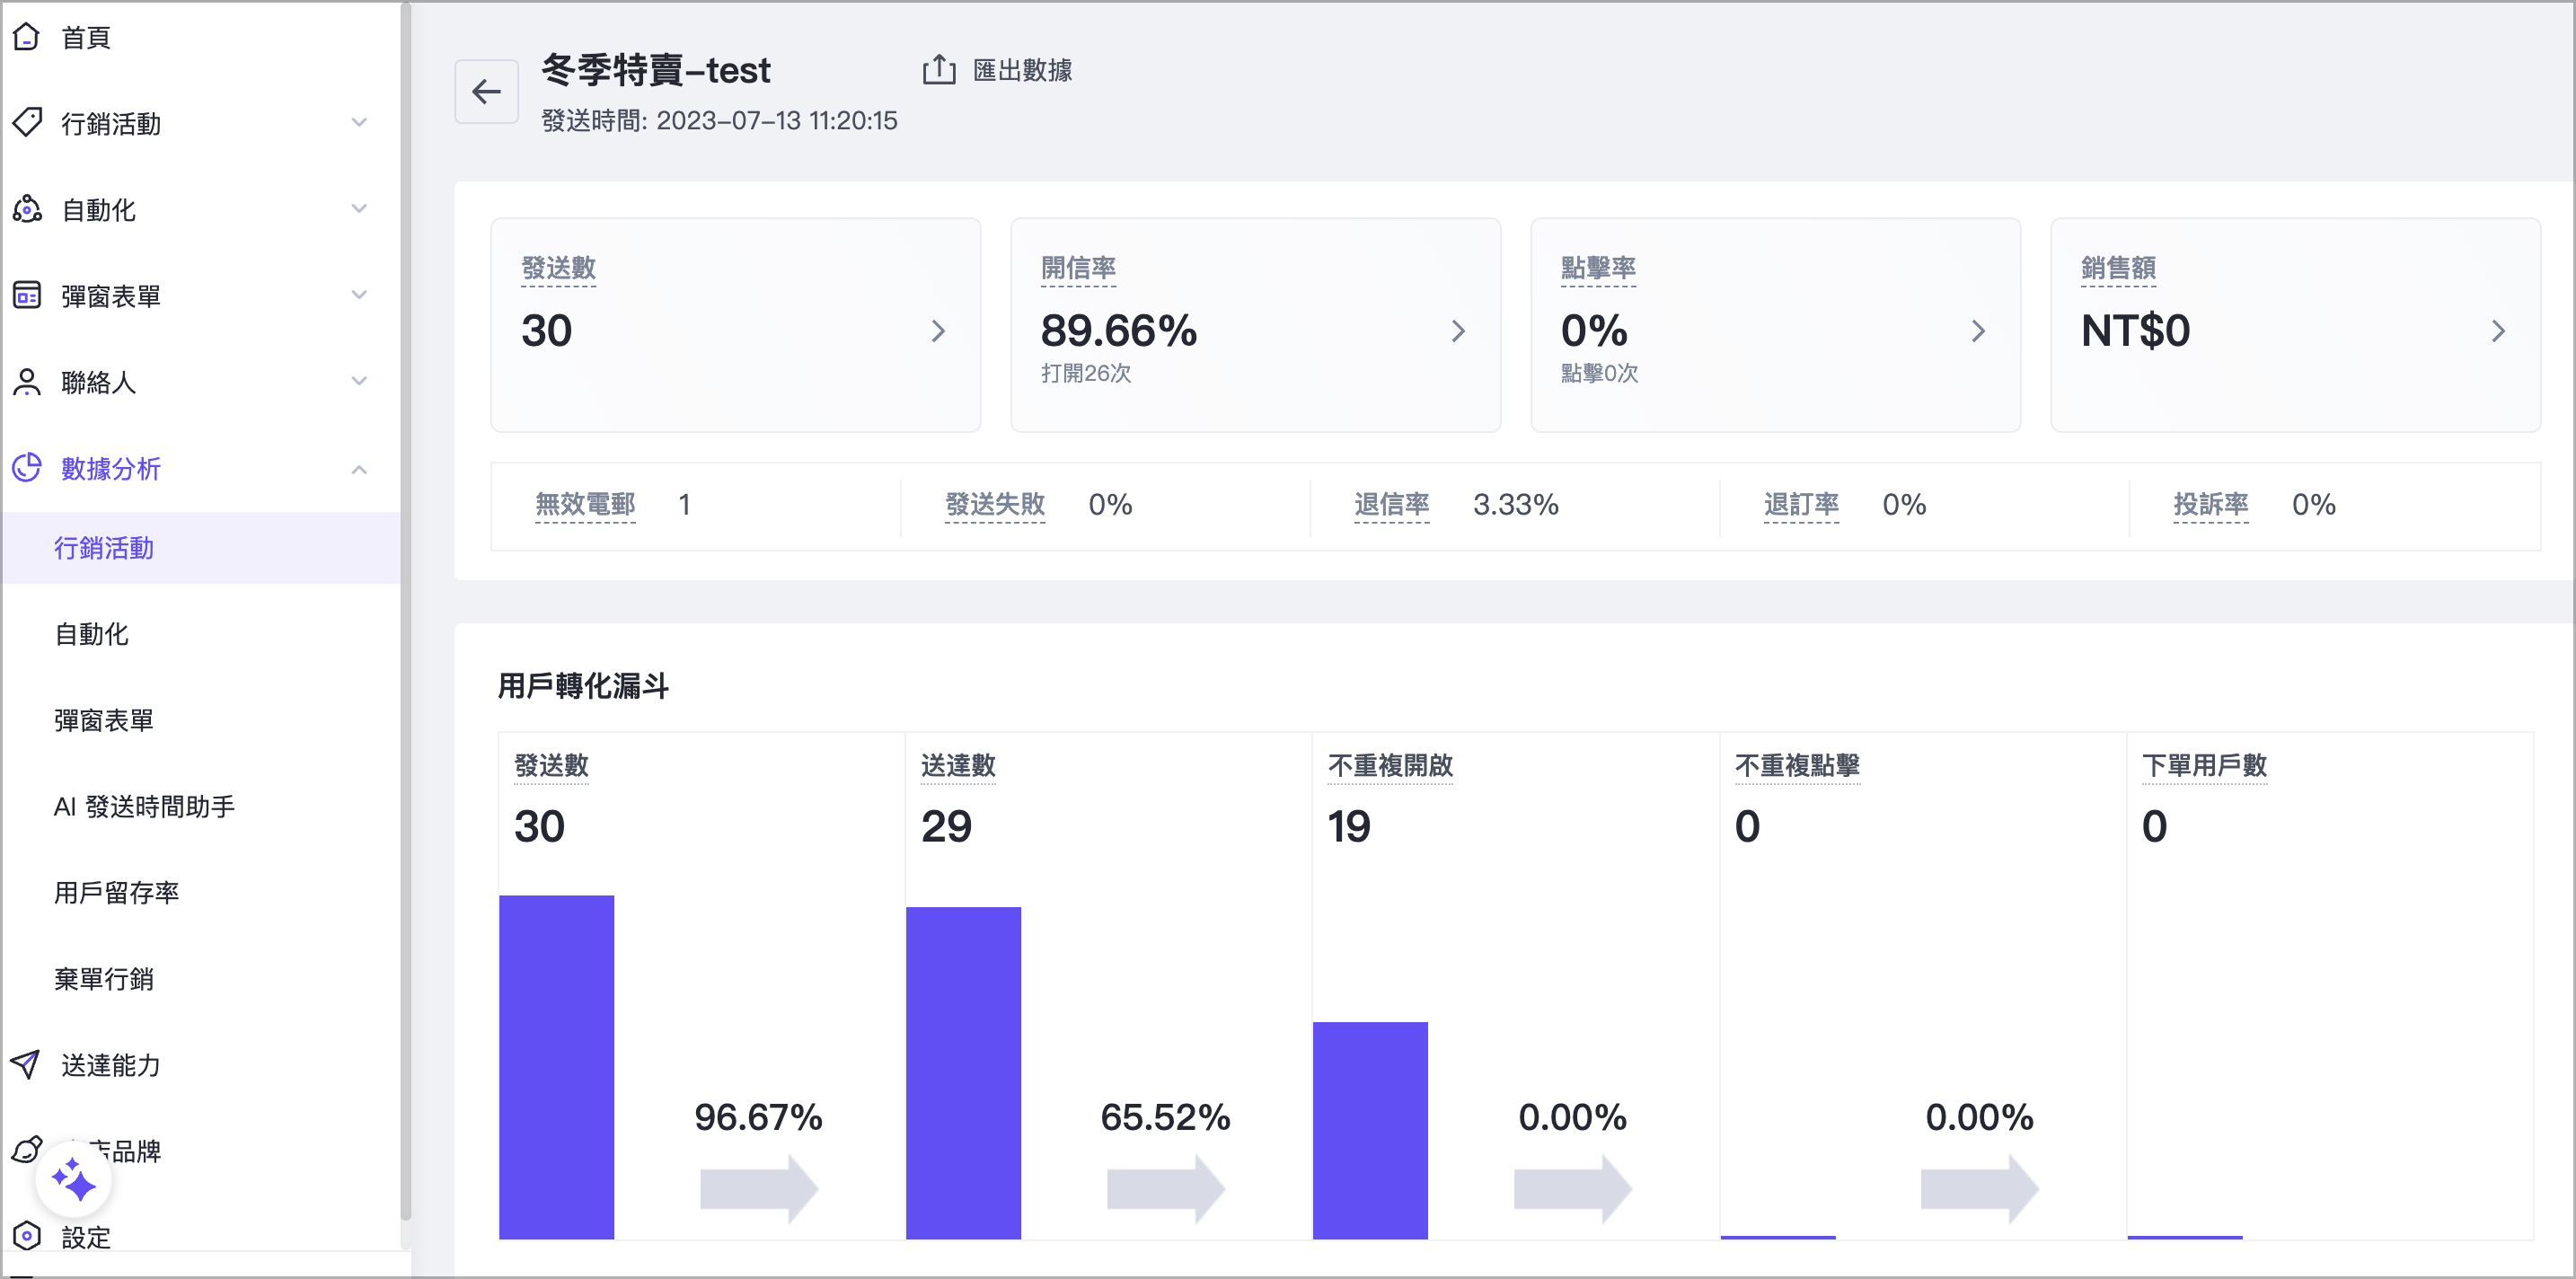Expand the 自動化 sidebar chevron

[x=359, y=209]
